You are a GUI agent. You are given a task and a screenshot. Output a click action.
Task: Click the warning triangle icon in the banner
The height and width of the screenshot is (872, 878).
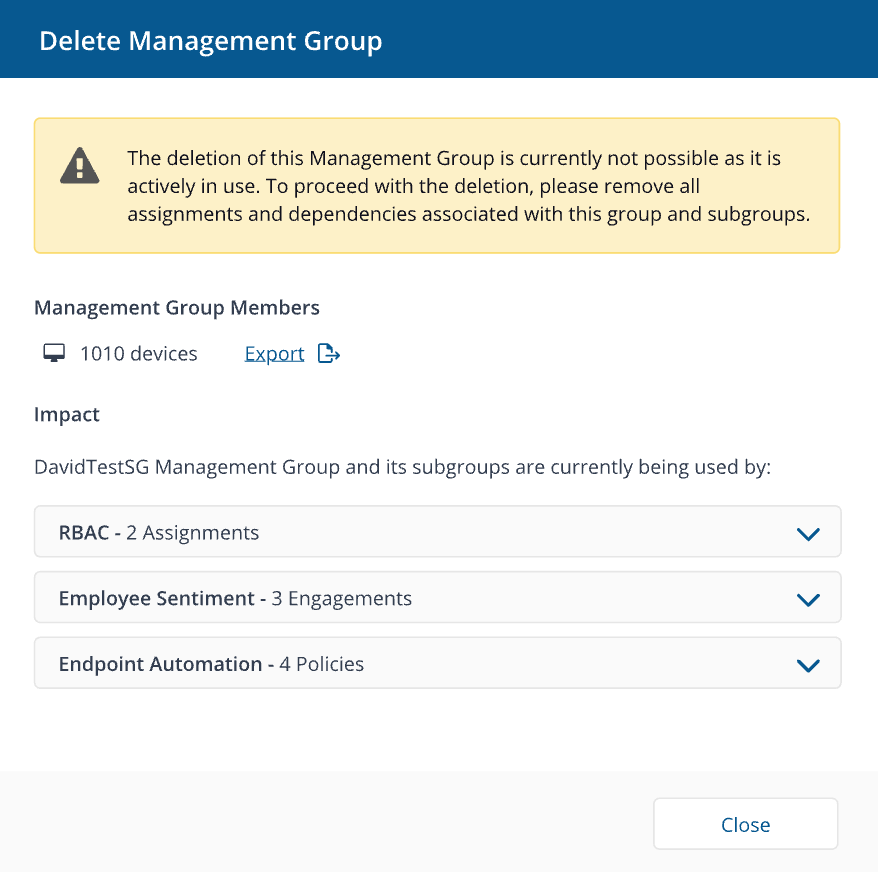pyautogui.click(x=79, y=166)
